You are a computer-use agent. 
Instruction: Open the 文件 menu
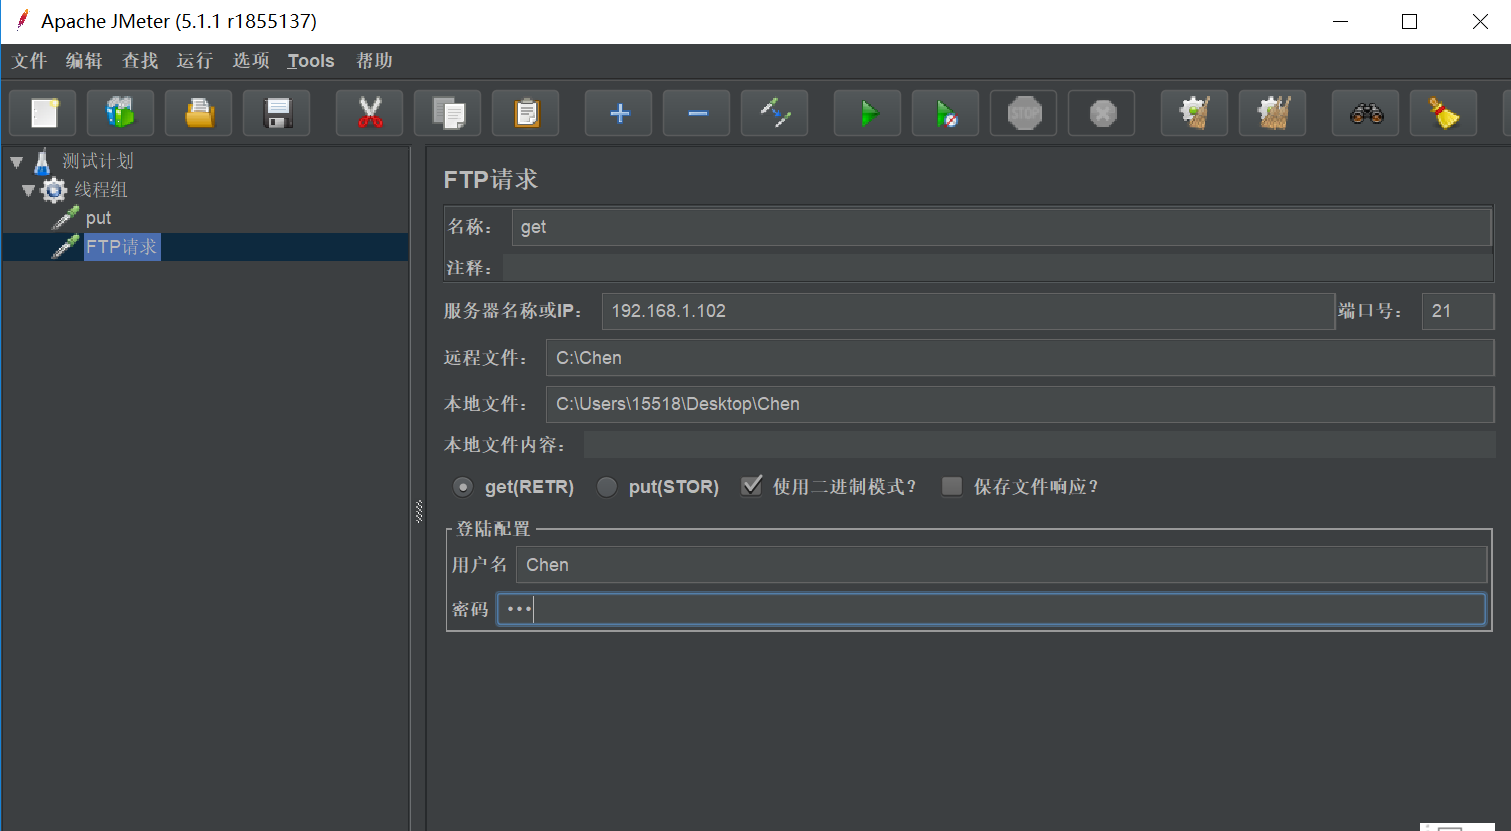(x=30, y=61)
